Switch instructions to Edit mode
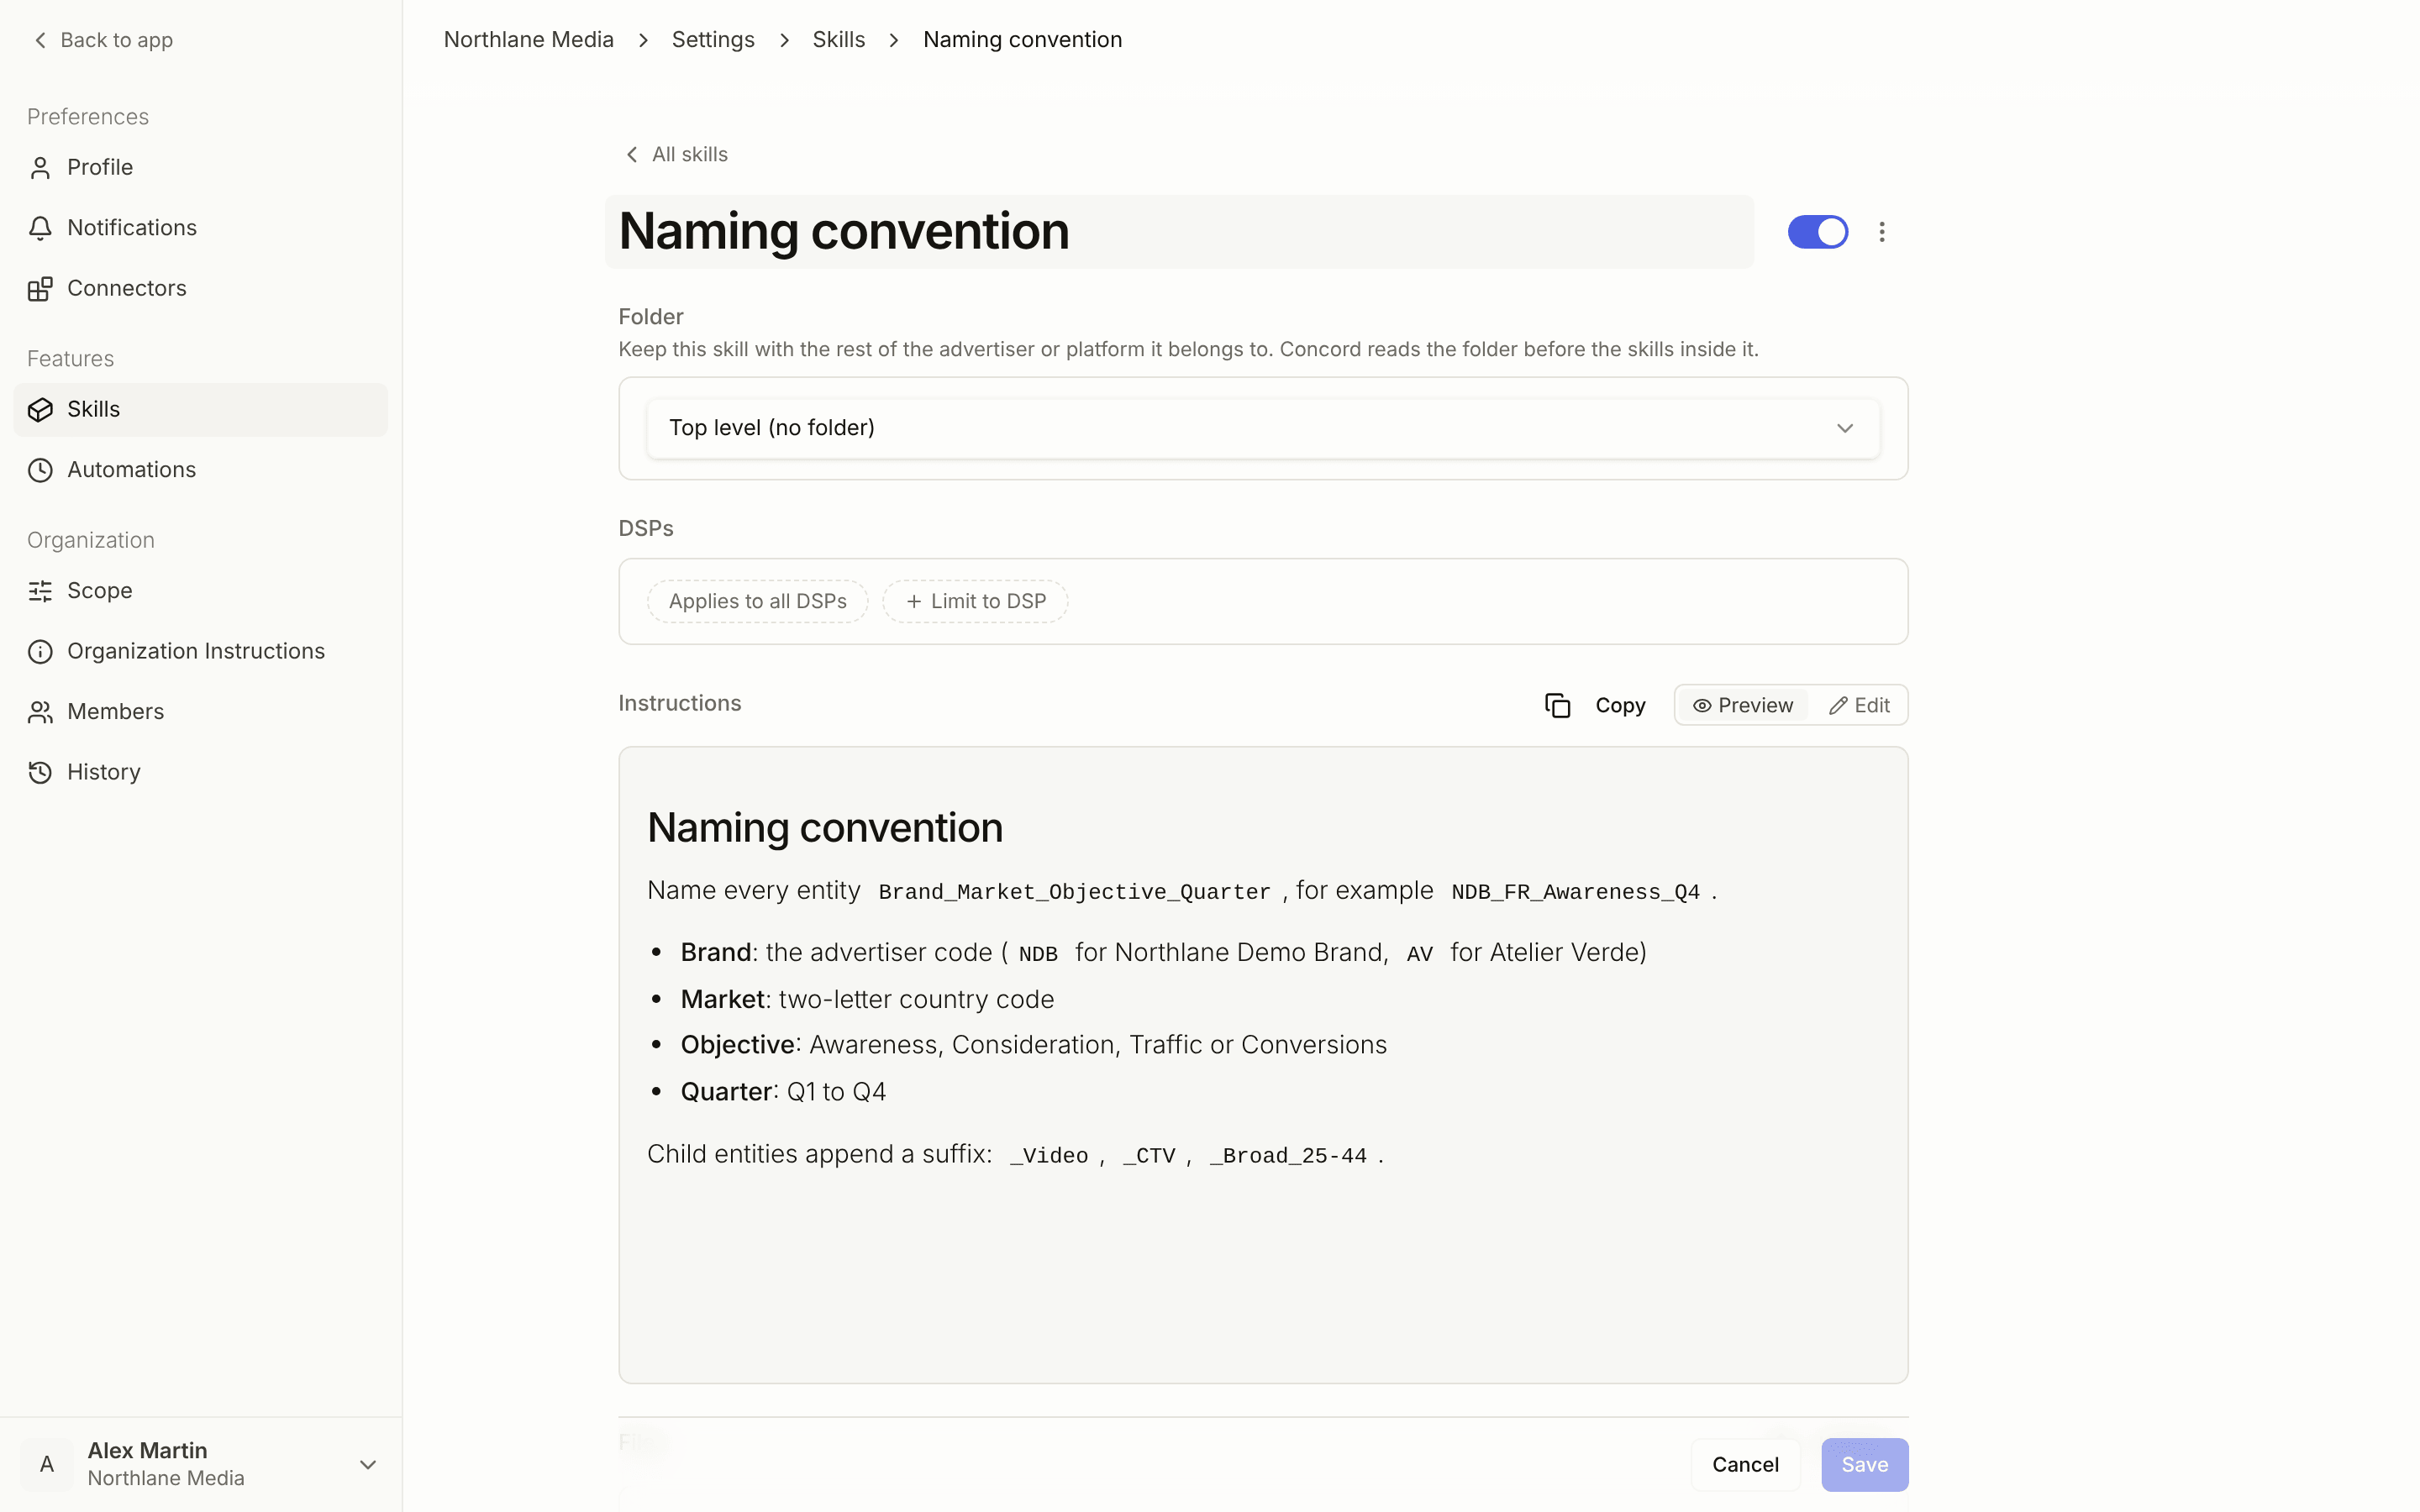The image size is (2420, 1512). point(1859,705)
